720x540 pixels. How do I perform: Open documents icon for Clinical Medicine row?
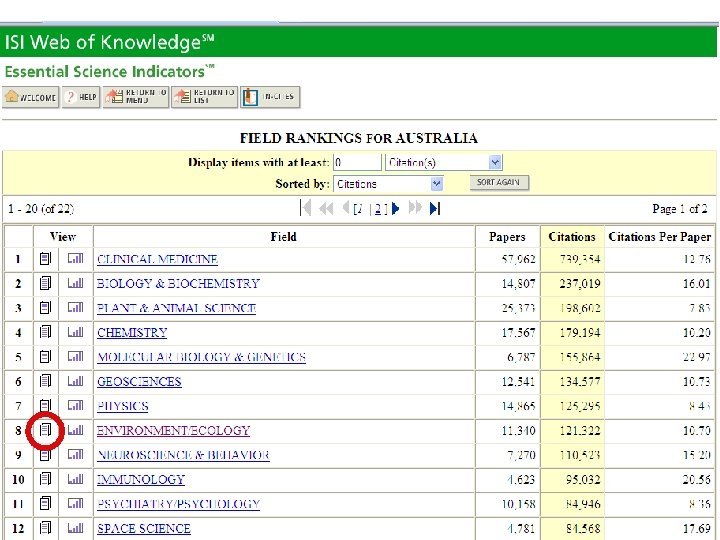45,259
